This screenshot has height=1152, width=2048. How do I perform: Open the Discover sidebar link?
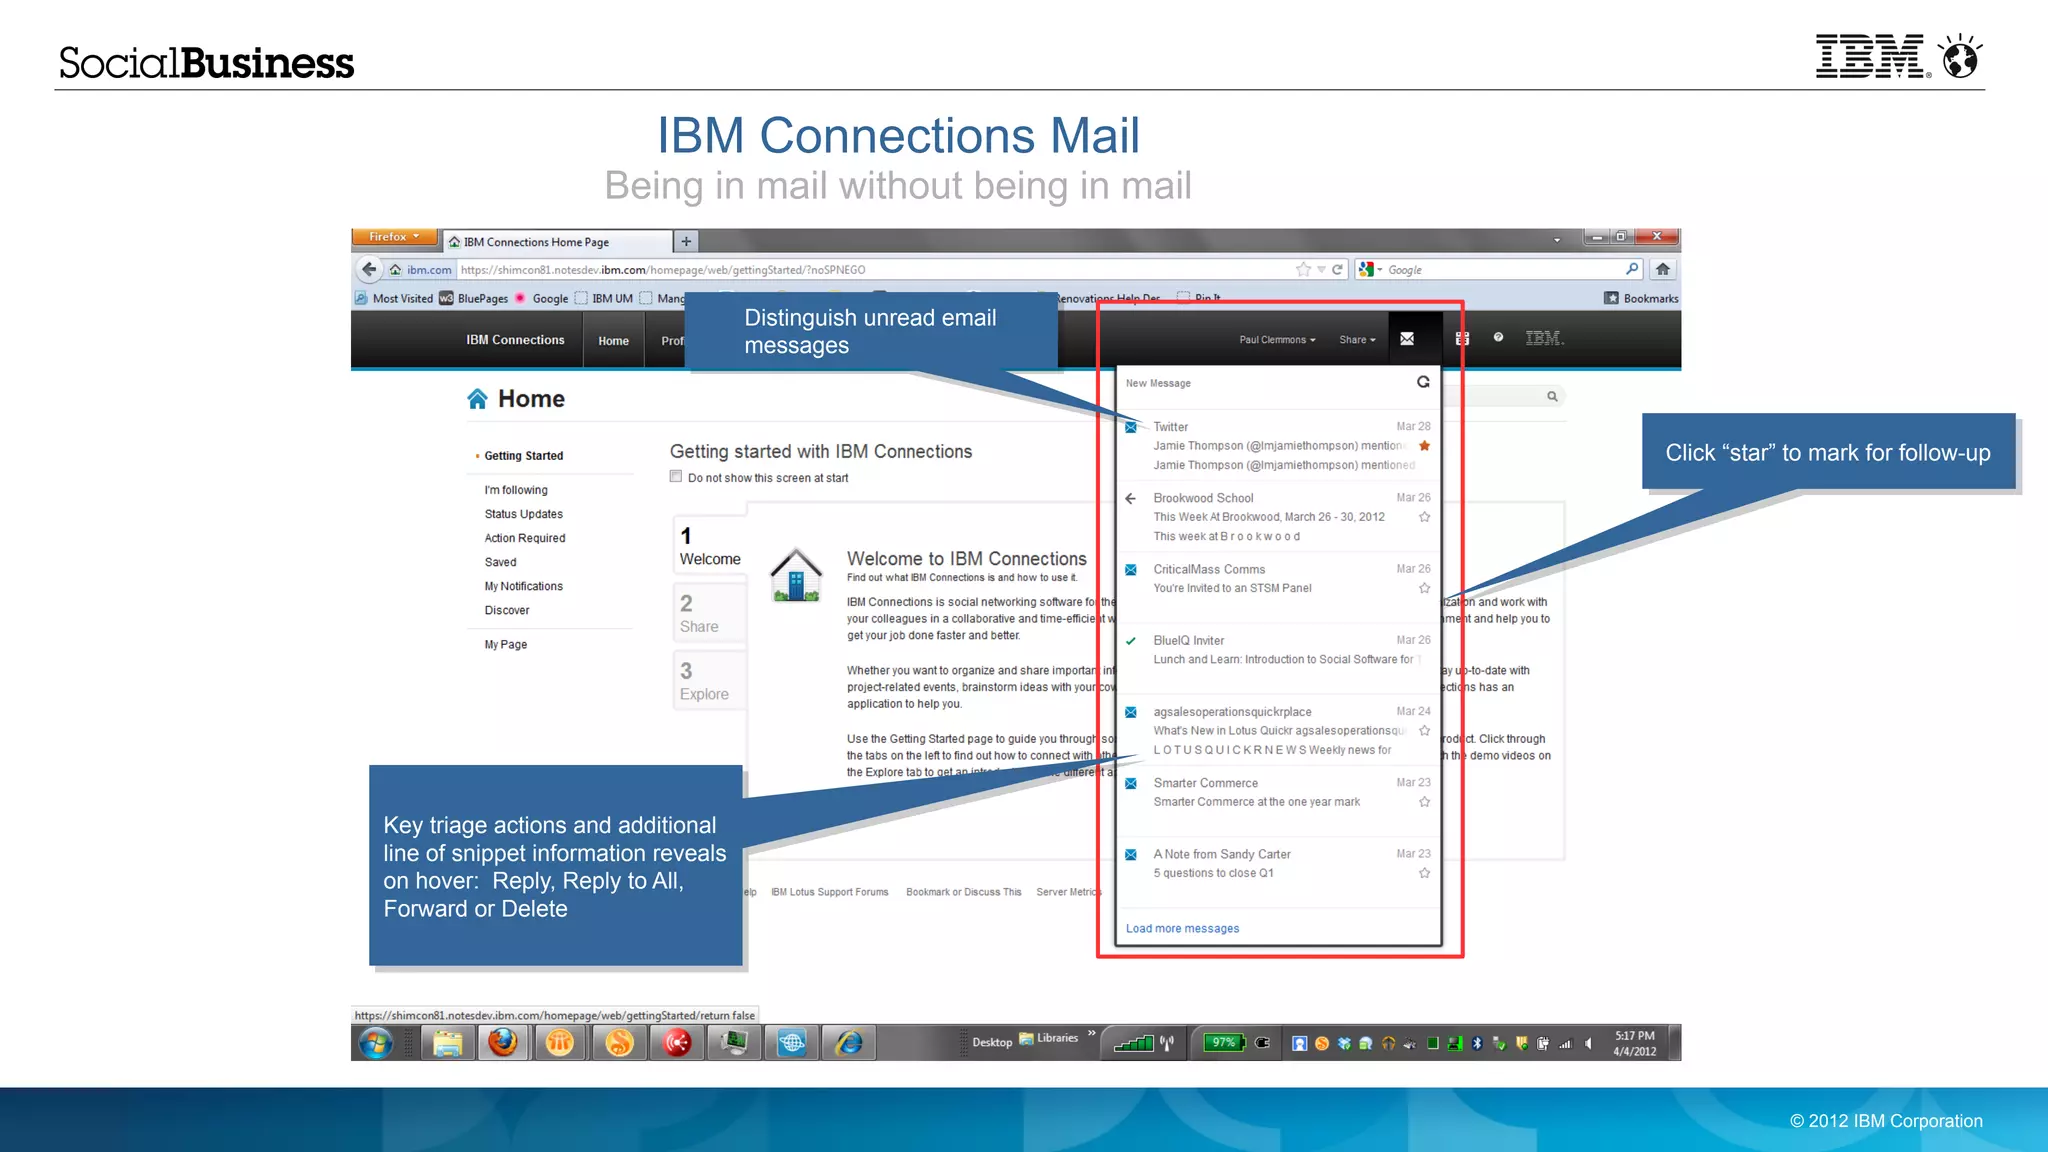(507, 610)
